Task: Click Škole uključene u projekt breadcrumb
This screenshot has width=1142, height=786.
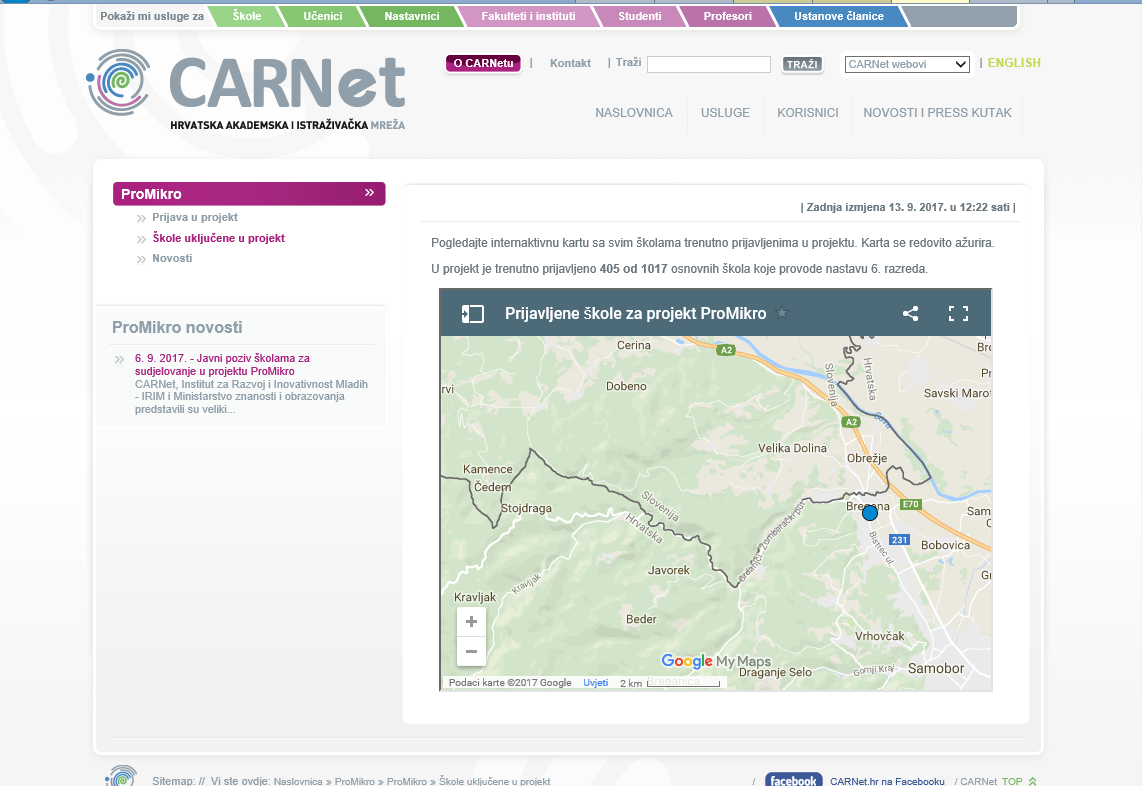Action: pos(495,781)
